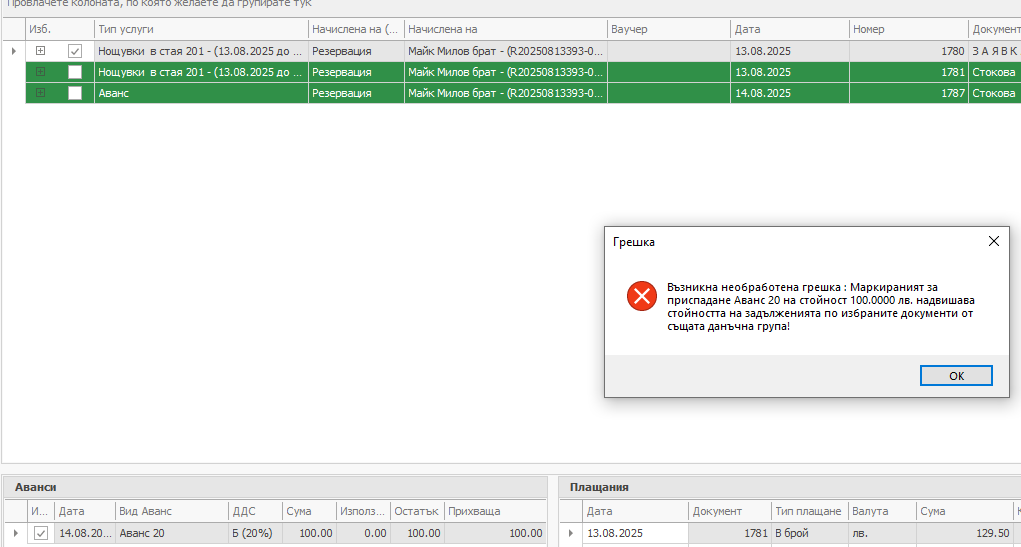The image size is (1021, 547).
Task: Expand Нощувки row with number 1781
Action: [41, 72]
